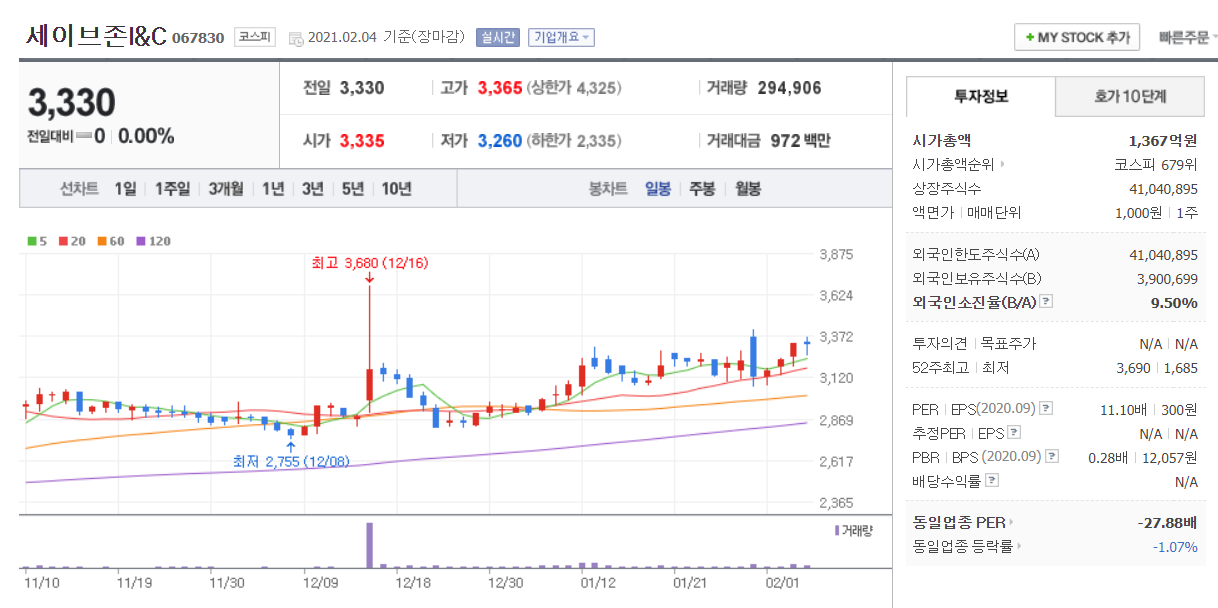Viewport: 1218px width, 608px height.
Task: Click the 52주최고 최저 value 3,690
Action: pos(1133,367)
